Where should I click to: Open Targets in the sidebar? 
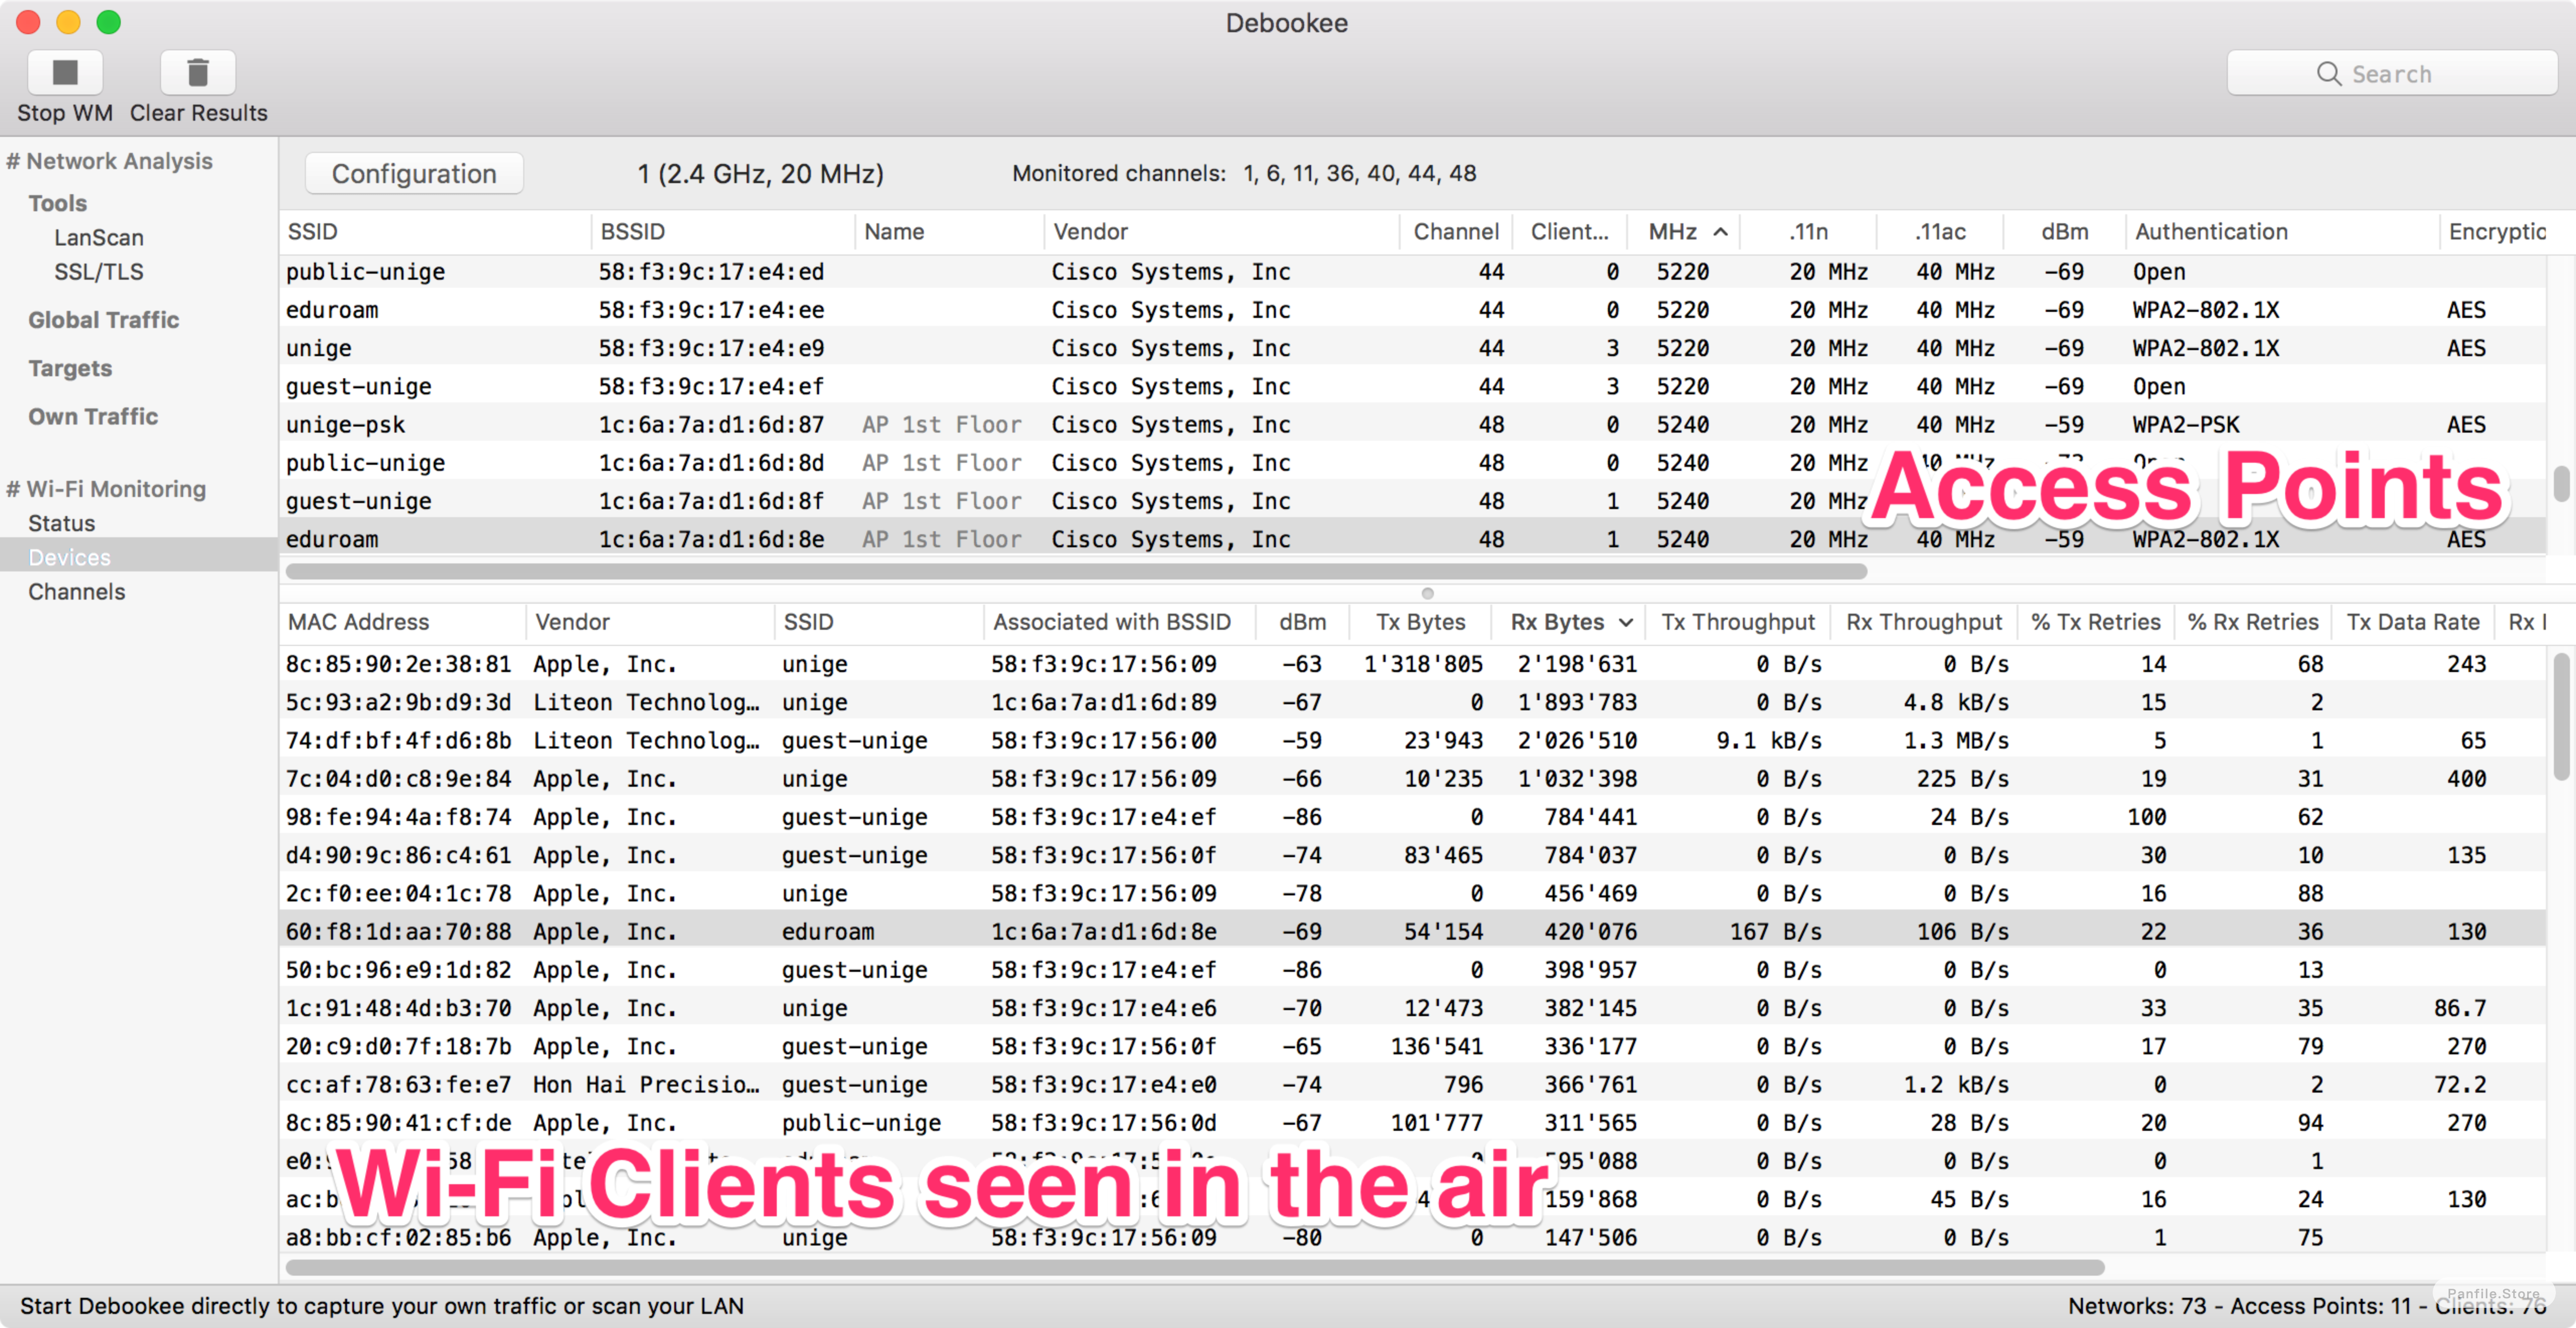pyautogui.click(x=70, y=368)
